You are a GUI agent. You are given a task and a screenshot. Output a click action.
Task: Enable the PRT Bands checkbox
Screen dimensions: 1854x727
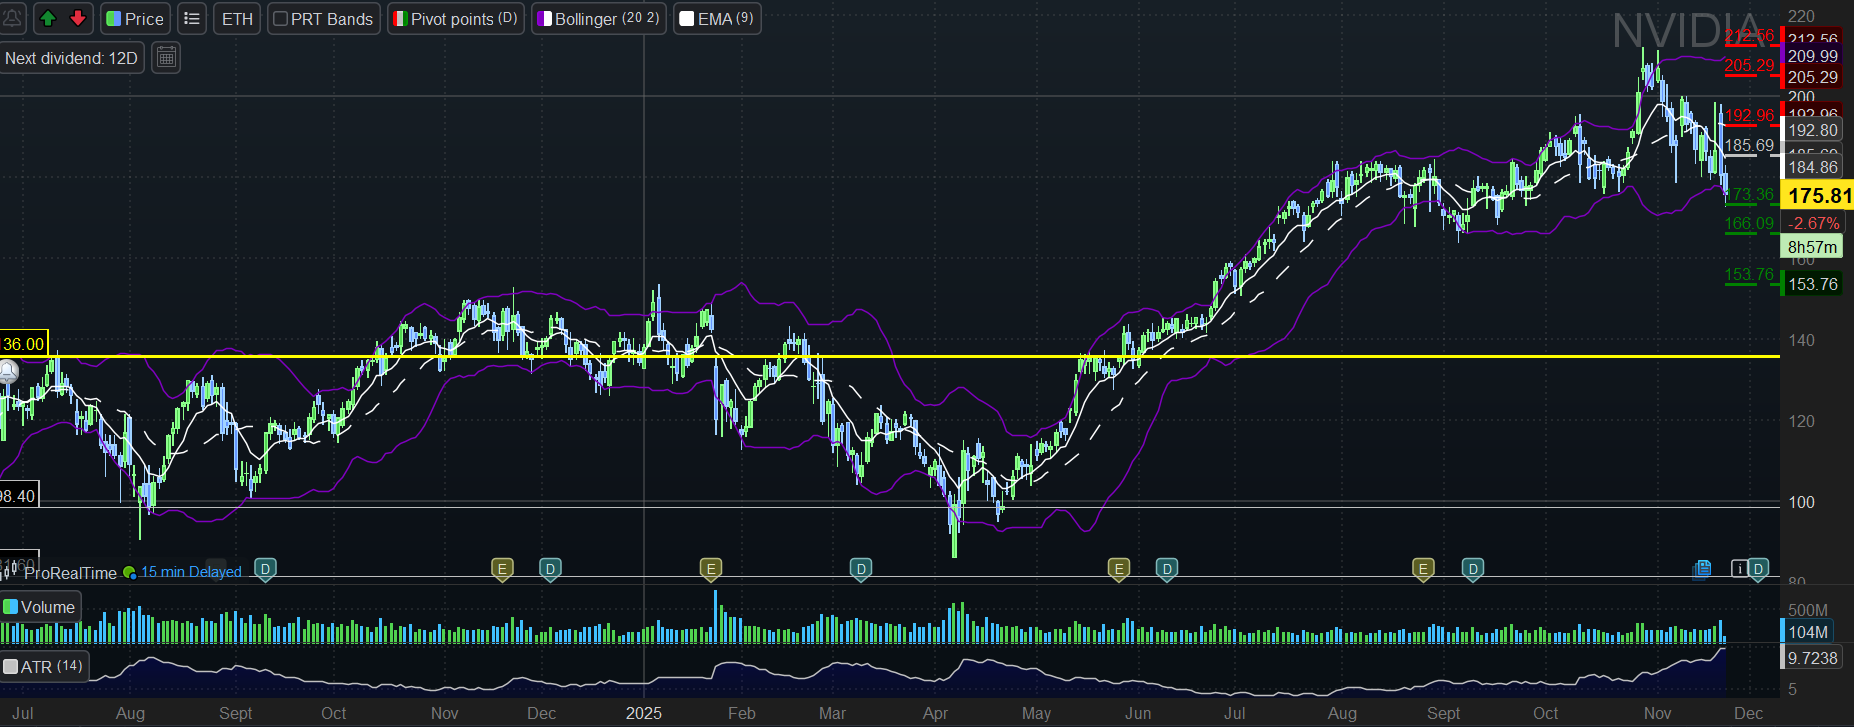281,19
